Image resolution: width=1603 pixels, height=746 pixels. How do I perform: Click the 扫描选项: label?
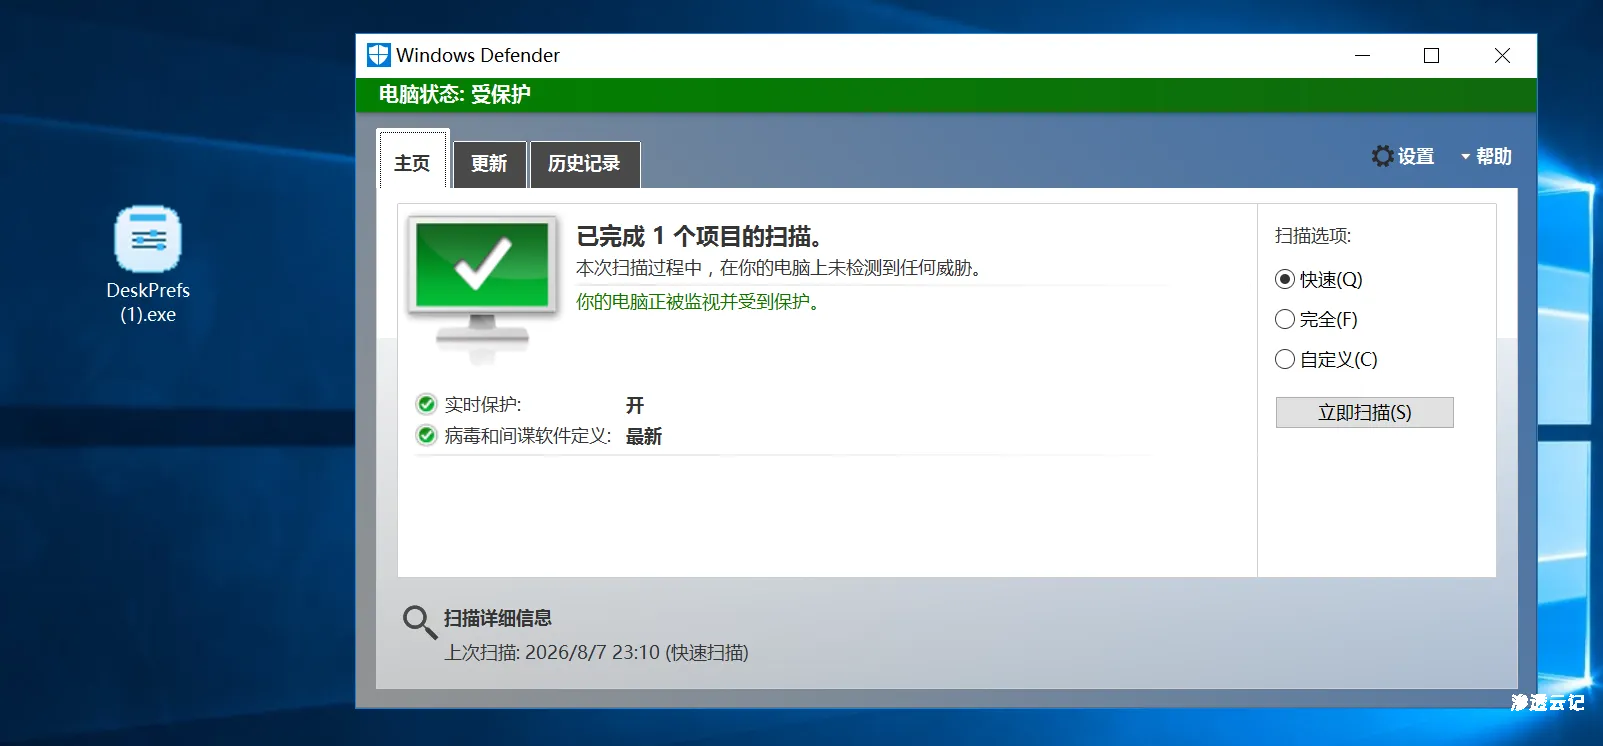point(1313,236)
